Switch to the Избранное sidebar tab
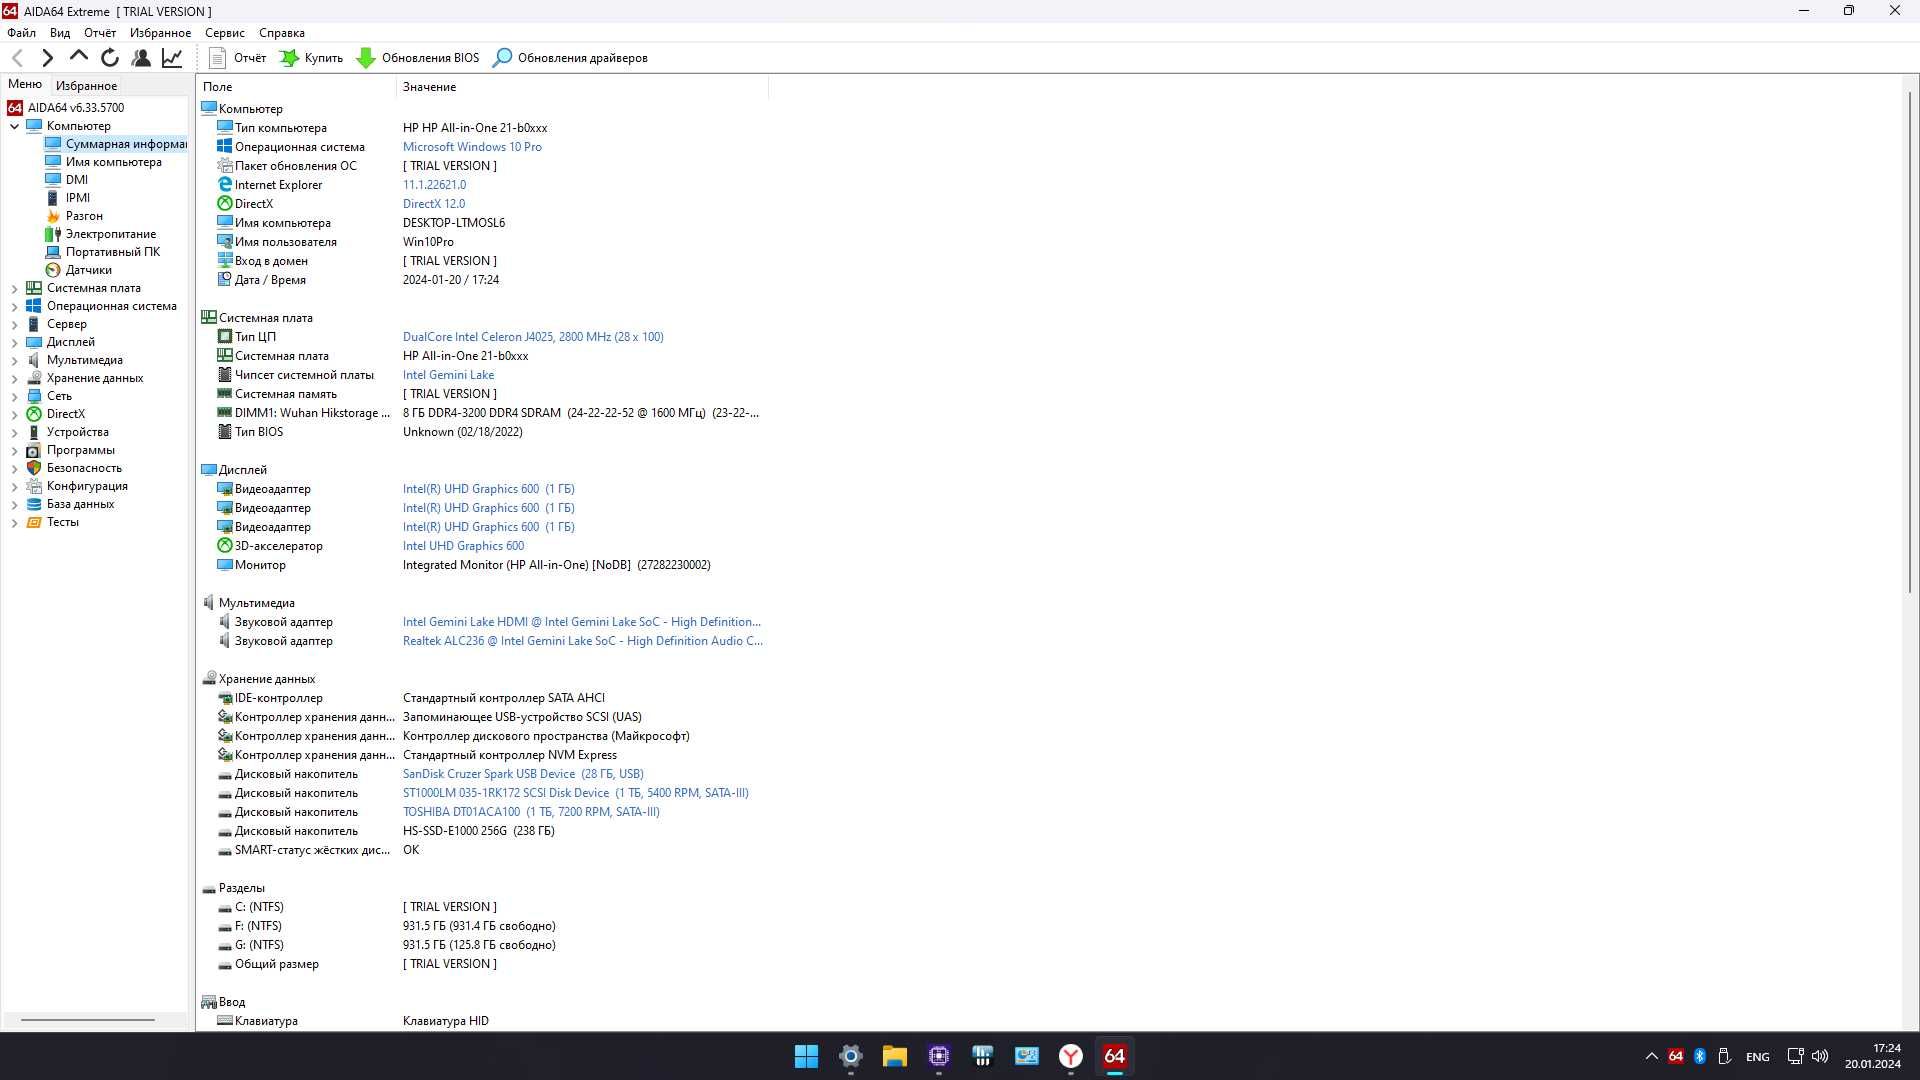The image size is (1920, 1080). (x=86, y=85)
